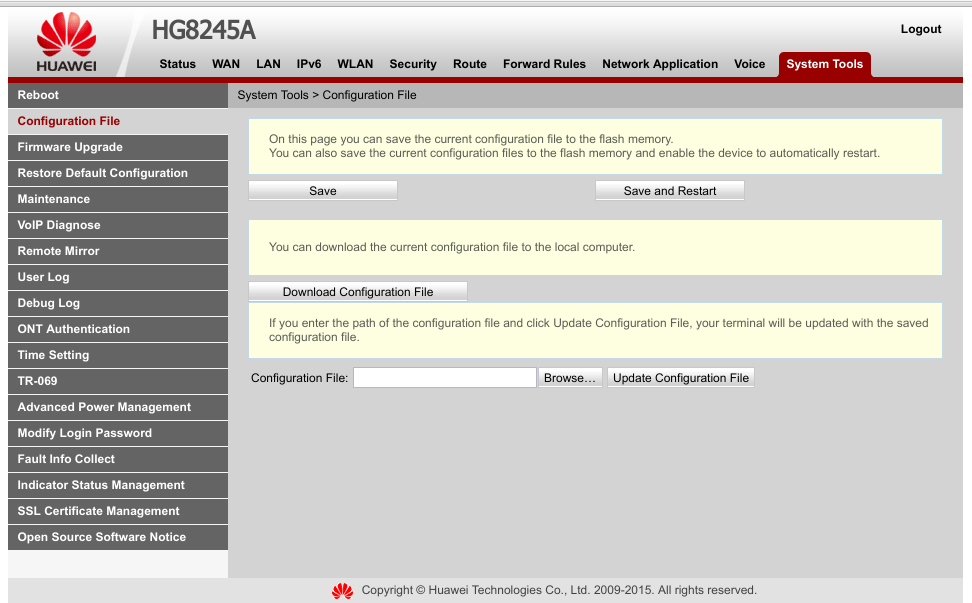The height and width of the screenshot is (603, 972).
Task: Focus the Configuration File path field
Action: (444, 378)
